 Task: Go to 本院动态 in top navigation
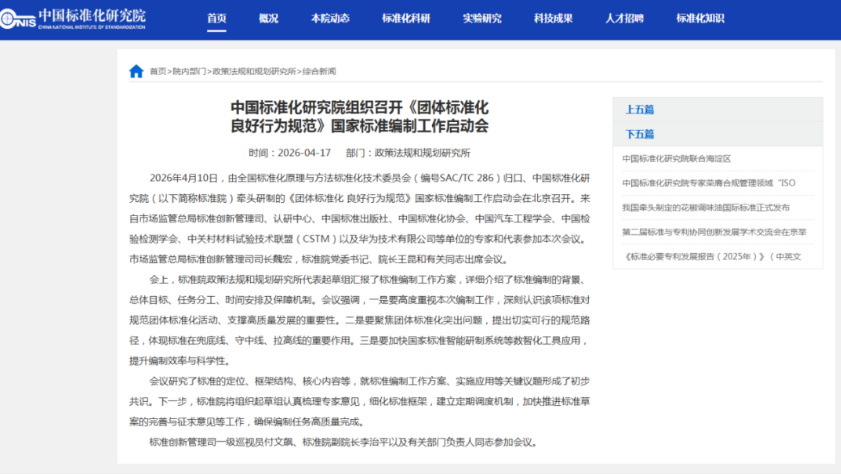click(x=330, y=19)
